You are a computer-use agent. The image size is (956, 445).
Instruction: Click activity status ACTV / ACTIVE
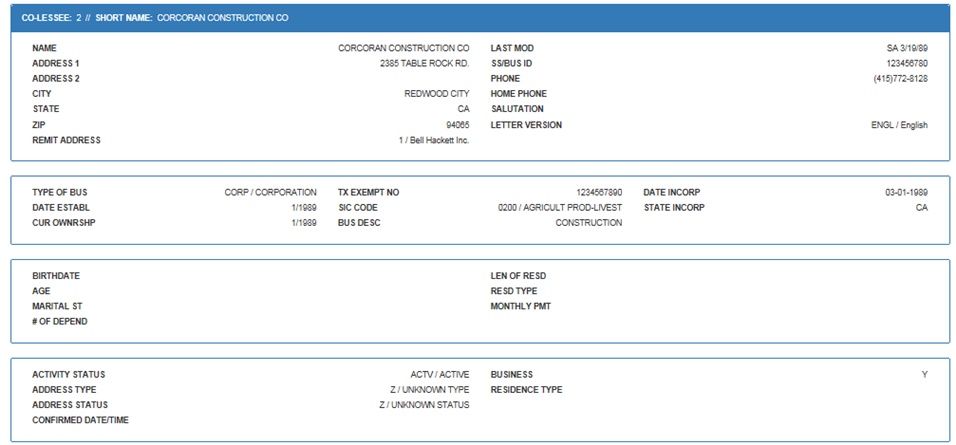[x=440, y=374]
